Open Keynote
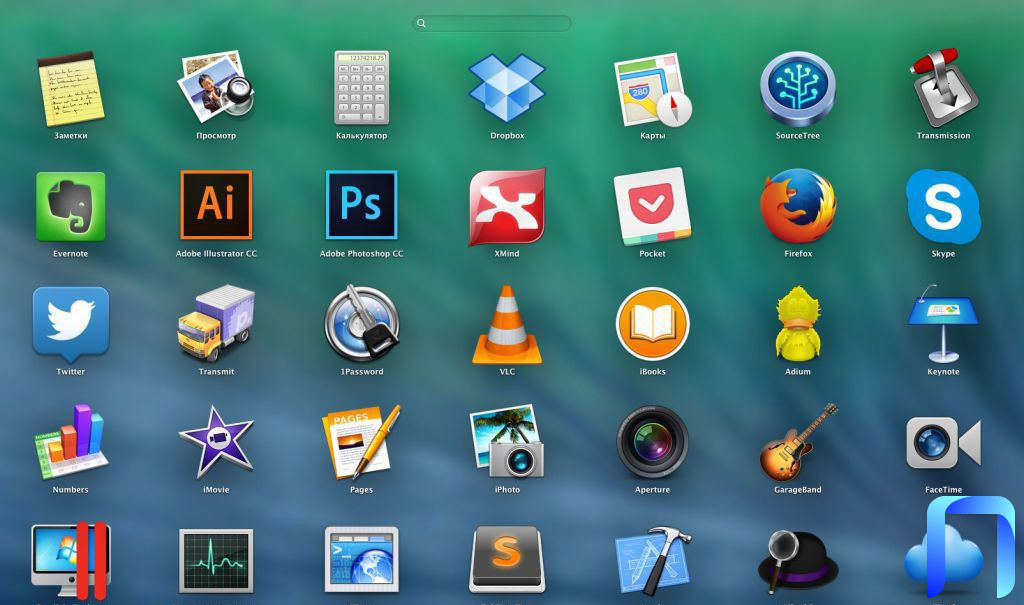This screenshot has height=605, width=1024. (x=943, y=323)
